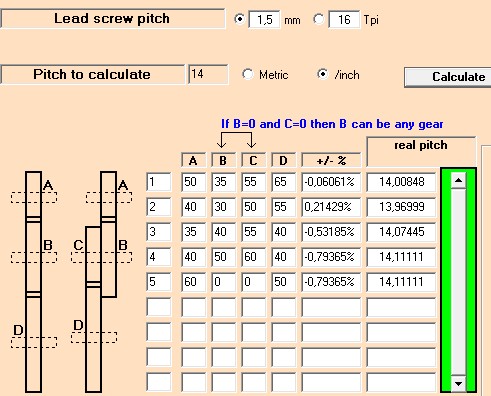Click the scrollbar up arrow in results

[x=458, y=180]
